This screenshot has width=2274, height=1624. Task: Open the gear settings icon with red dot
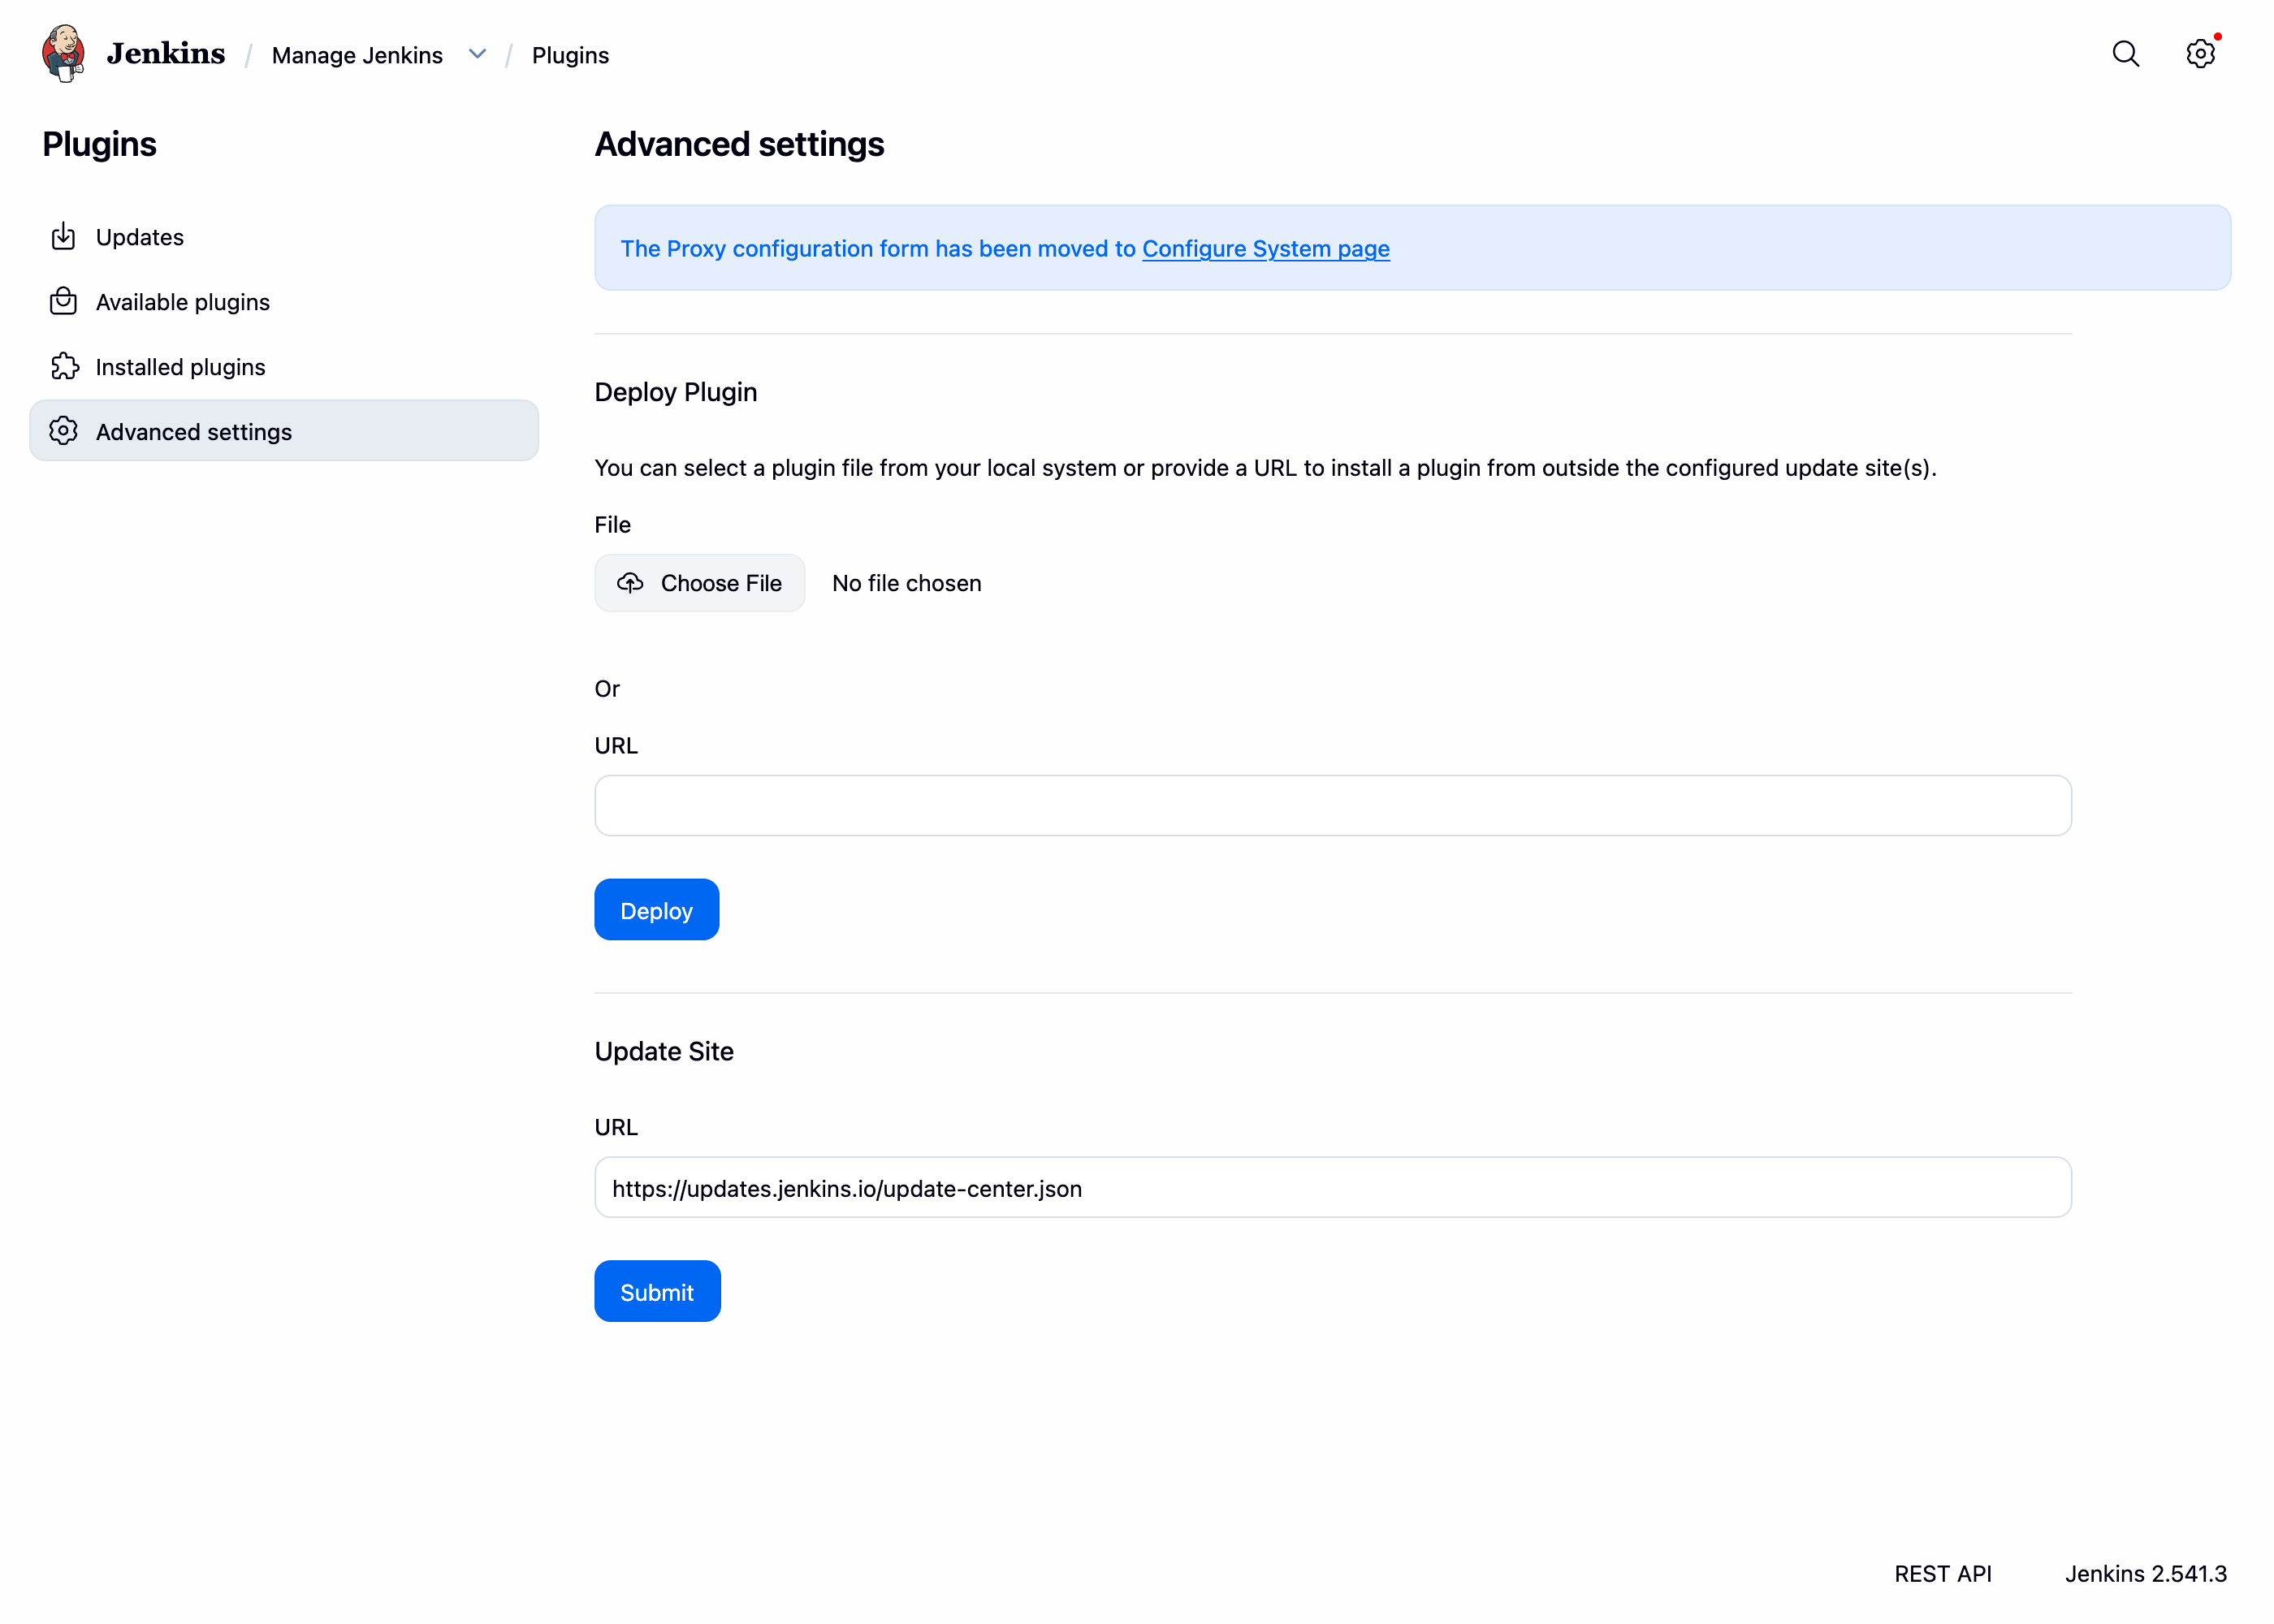2200,54
